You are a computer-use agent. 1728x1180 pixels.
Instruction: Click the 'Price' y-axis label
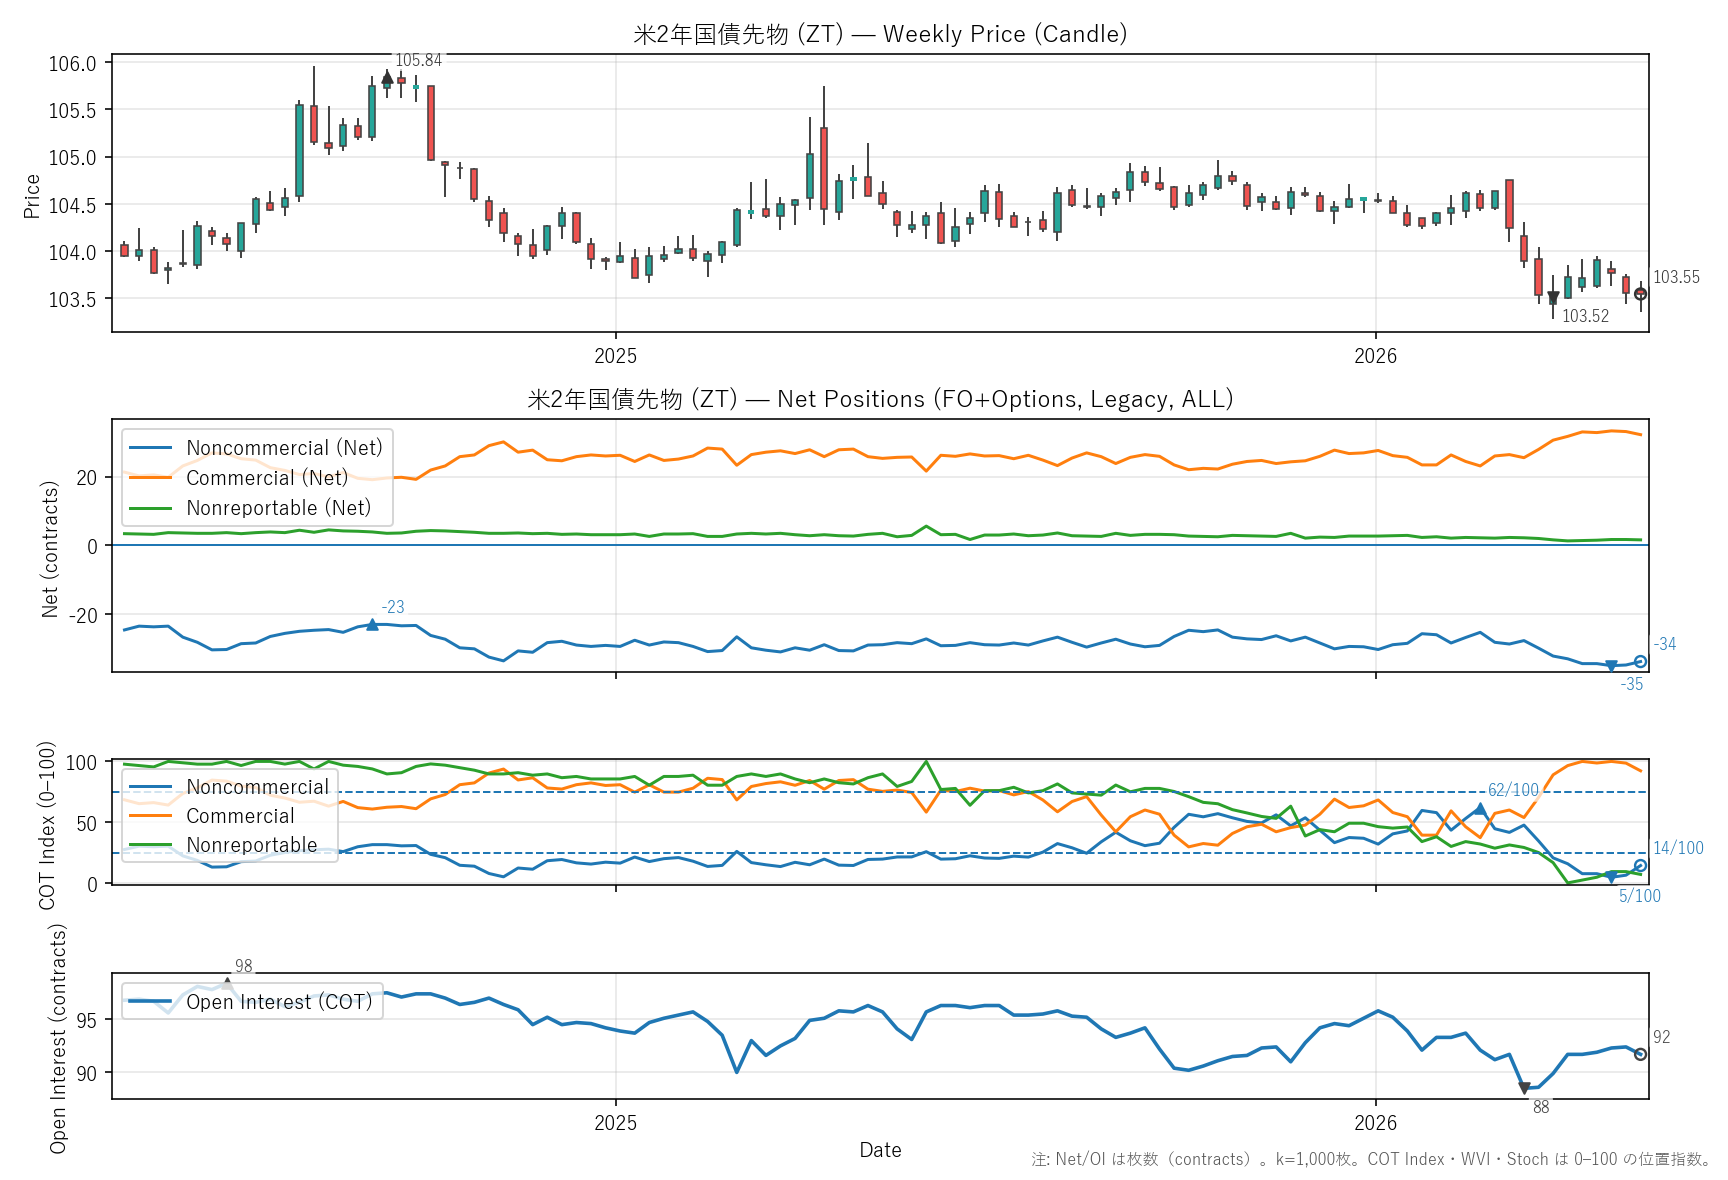(32, 196)
